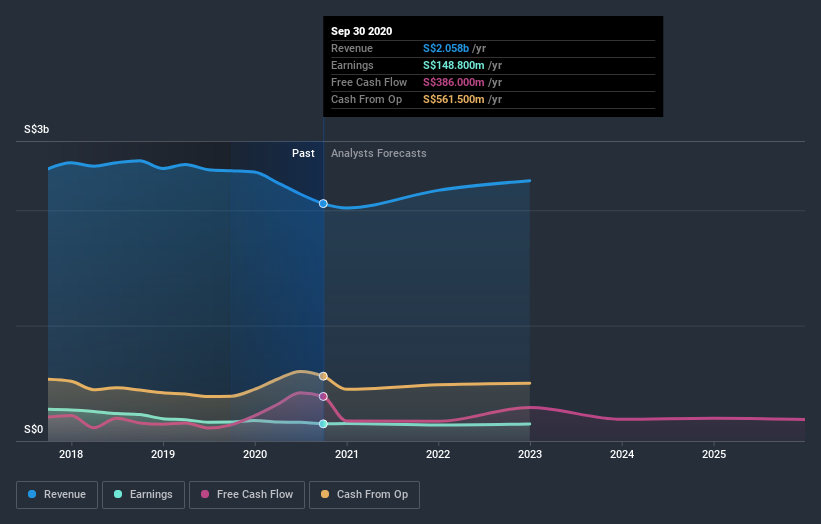This screenshot has width=821, height=524.
Task: Toggle the Earnings series legend button
Action: (143, 495)
